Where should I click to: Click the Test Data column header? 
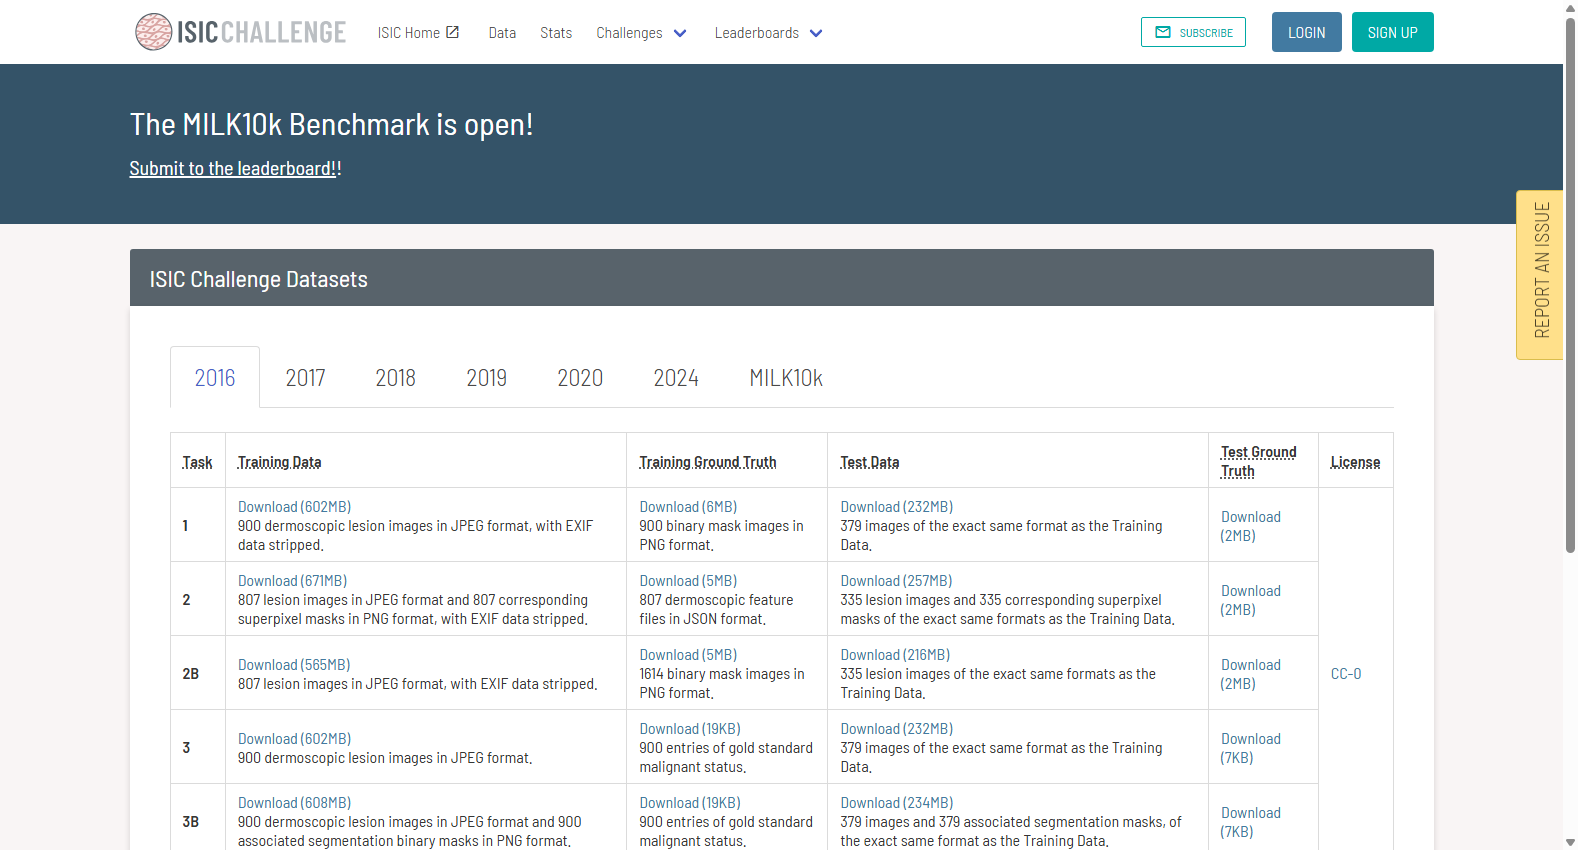(x=870, y=462)
